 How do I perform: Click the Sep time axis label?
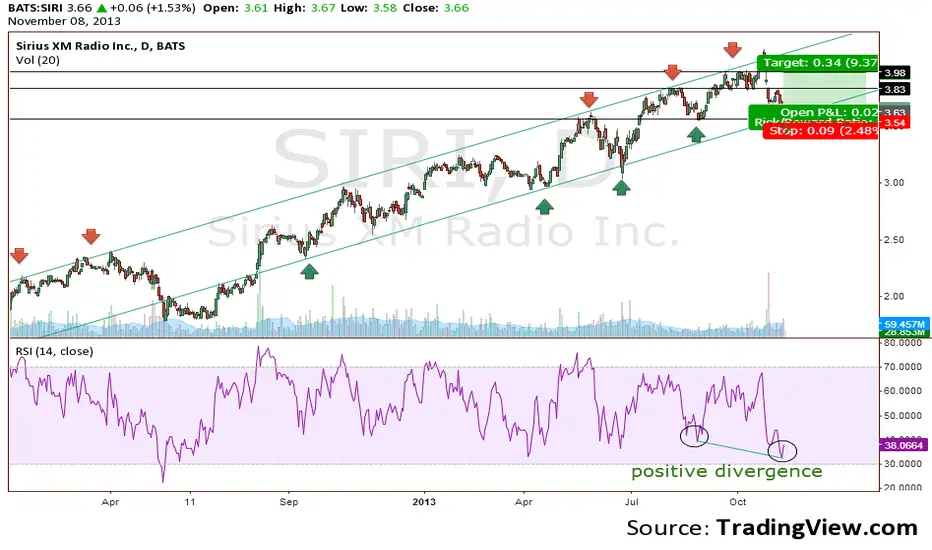pyautogui.click(x=288, y=502)
